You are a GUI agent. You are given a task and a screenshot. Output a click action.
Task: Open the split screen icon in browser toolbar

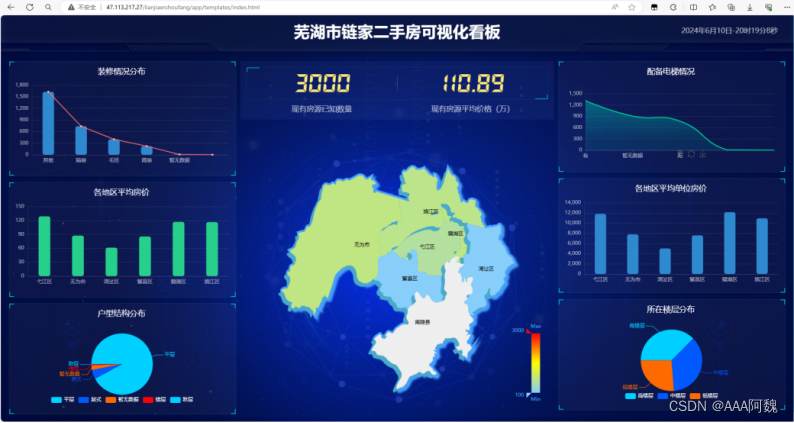693,7
